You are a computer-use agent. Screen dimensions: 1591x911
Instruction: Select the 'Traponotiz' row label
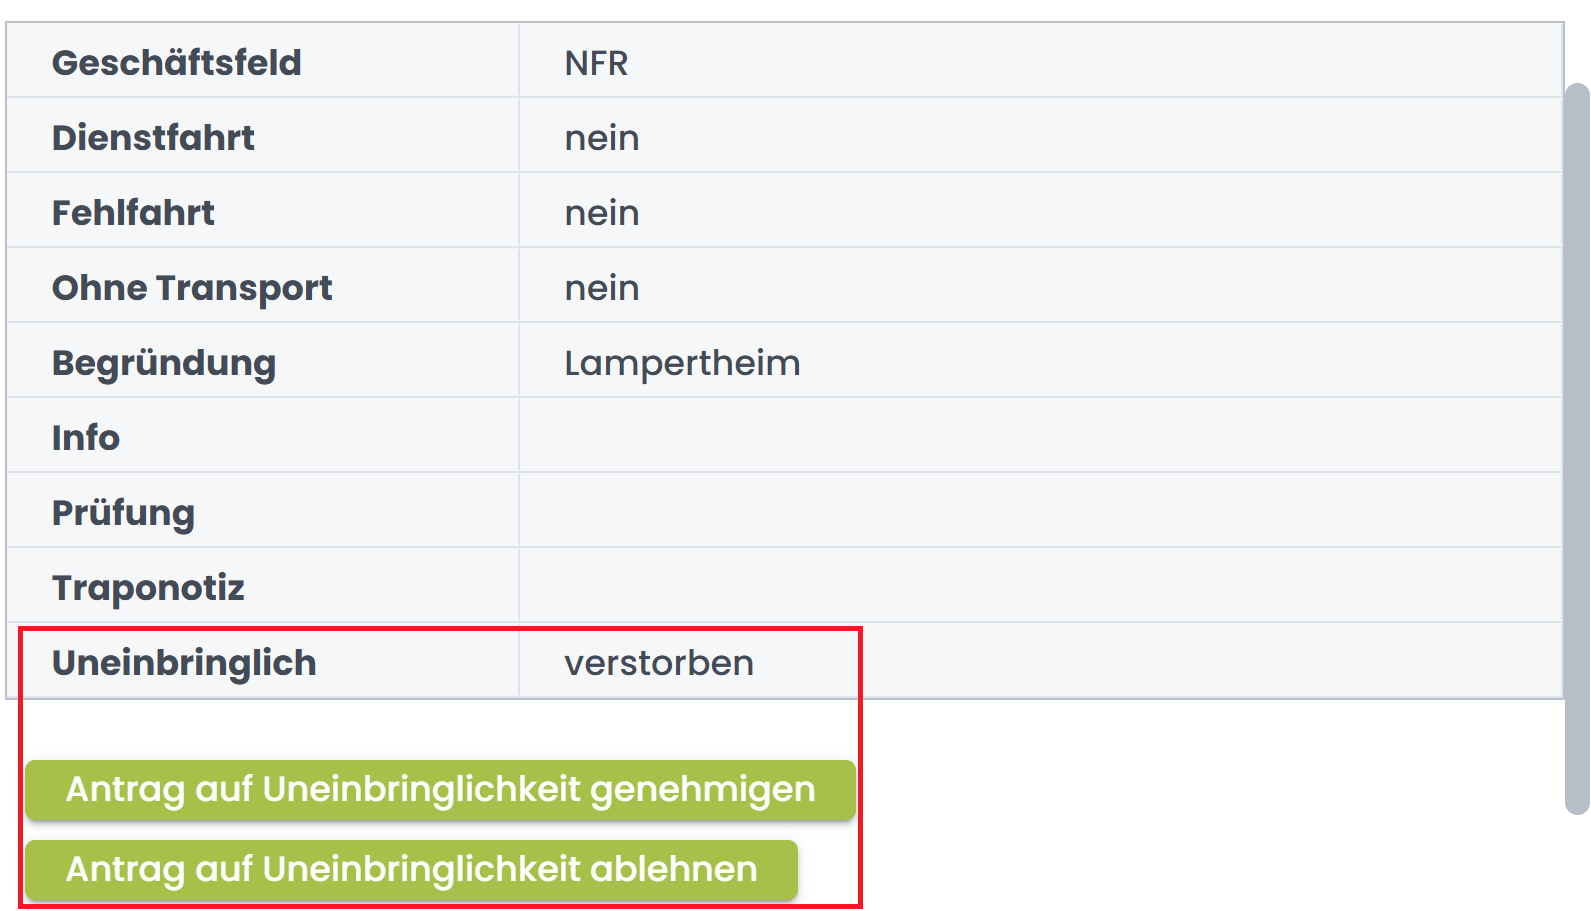pos(148,587)
